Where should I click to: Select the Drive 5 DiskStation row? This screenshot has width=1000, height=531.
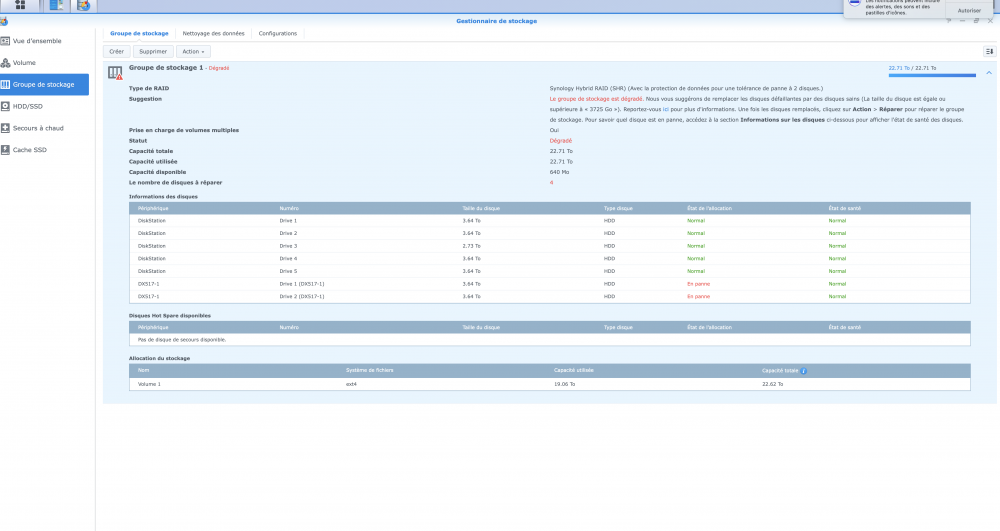[x=550, y=271]
